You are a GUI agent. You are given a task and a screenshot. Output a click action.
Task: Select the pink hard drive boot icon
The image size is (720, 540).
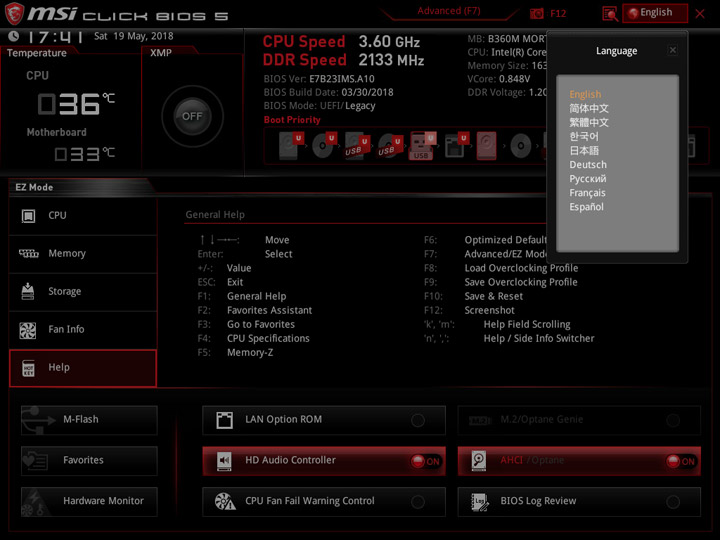pyautogui.click(x=486, y=146)
